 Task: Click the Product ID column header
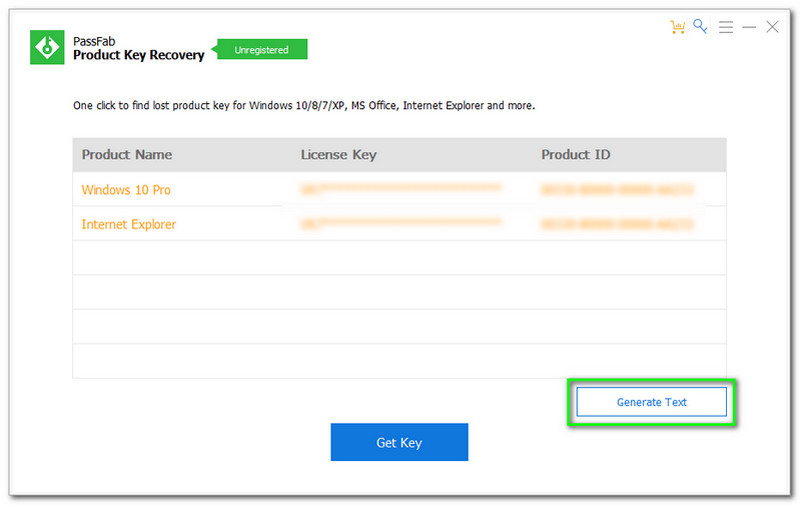(576, 155)
